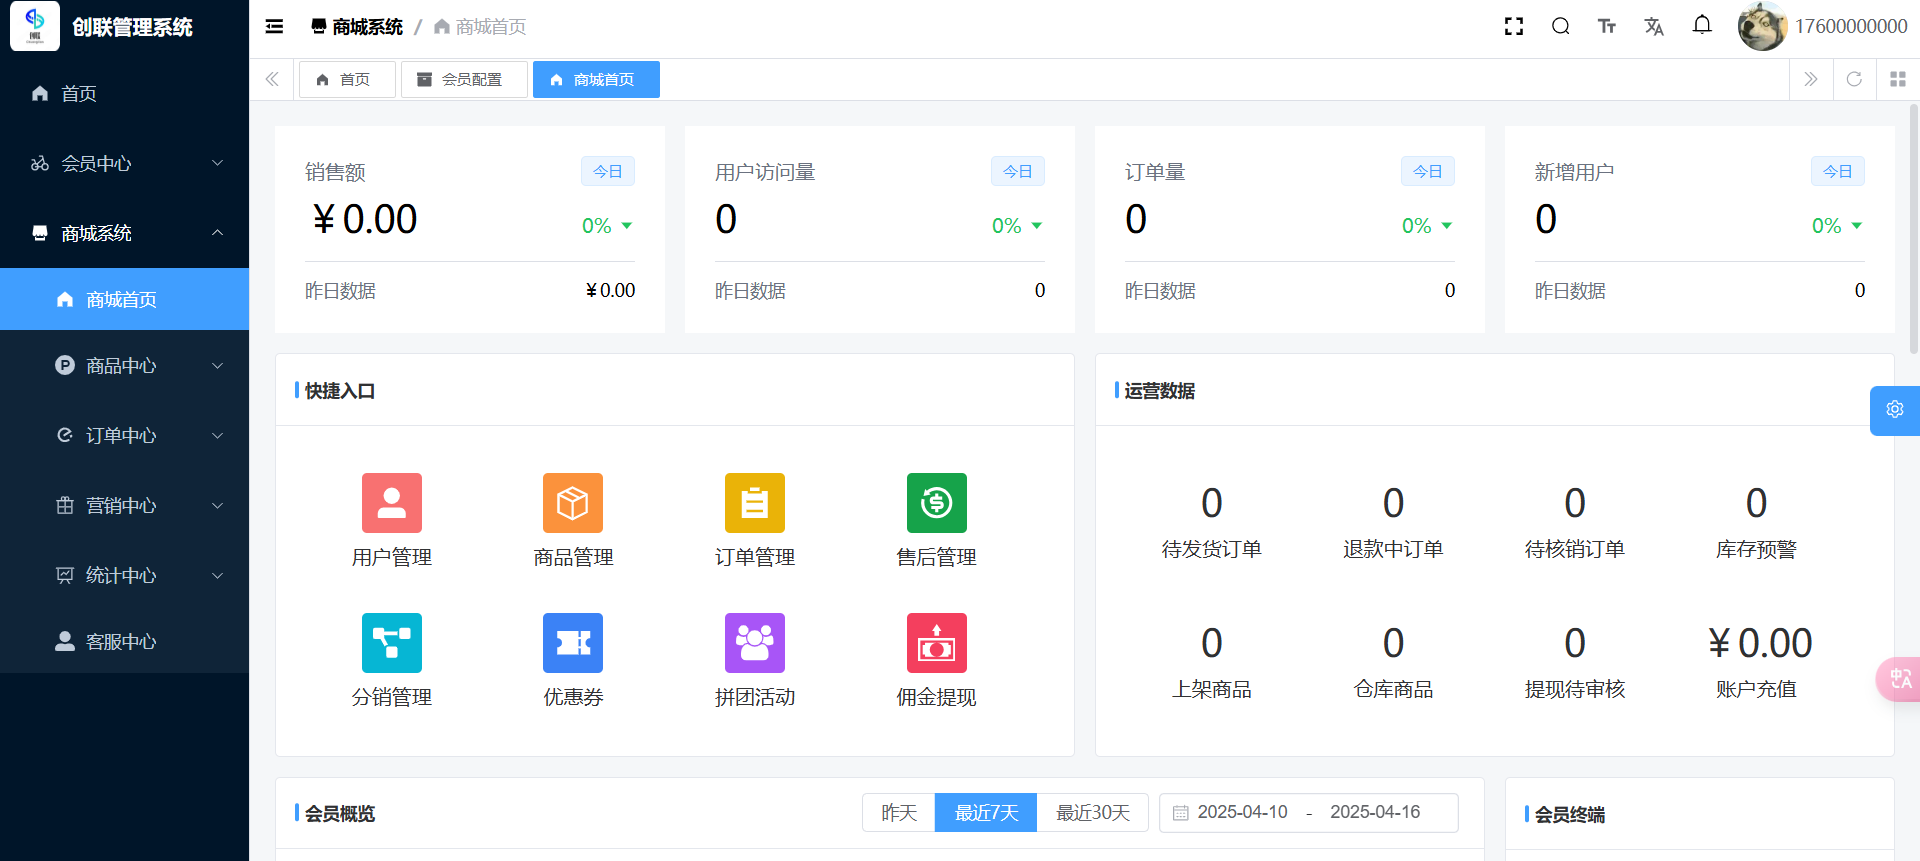Click the page vertical scrollbar
The image size is (1920, 861).
click(1914, 229)
